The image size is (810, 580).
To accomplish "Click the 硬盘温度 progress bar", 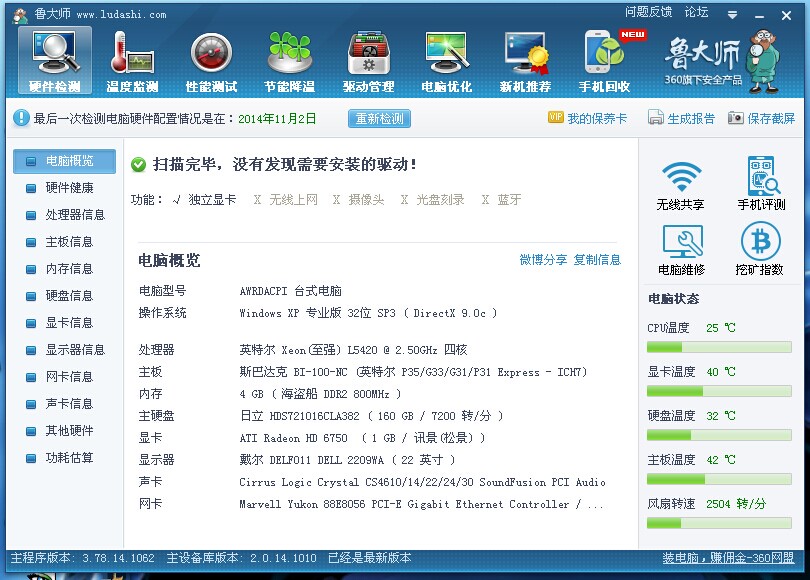I will click(719, 435).
